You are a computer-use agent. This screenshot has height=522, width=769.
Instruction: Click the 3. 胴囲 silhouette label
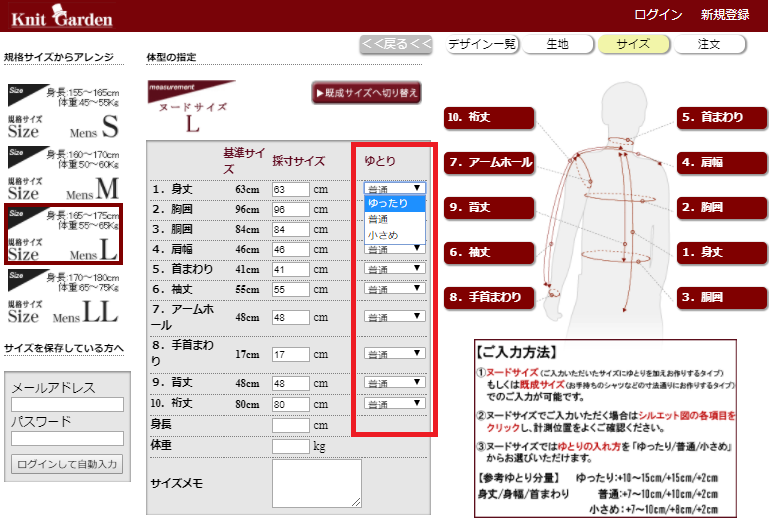(x=722, y=297)
